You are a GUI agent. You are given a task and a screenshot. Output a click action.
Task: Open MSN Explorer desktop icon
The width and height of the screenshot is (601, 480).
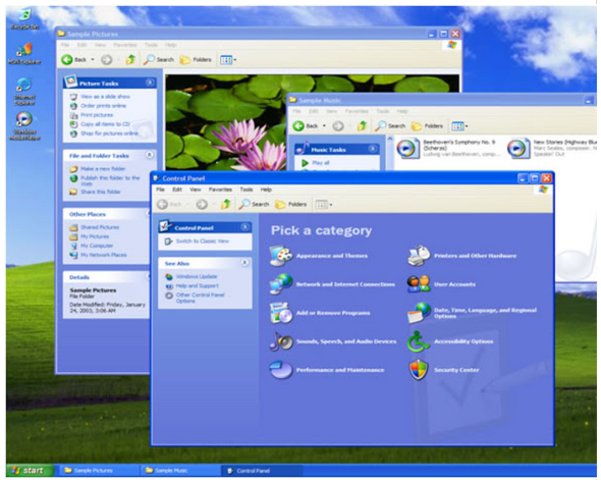tap(24, 54)
